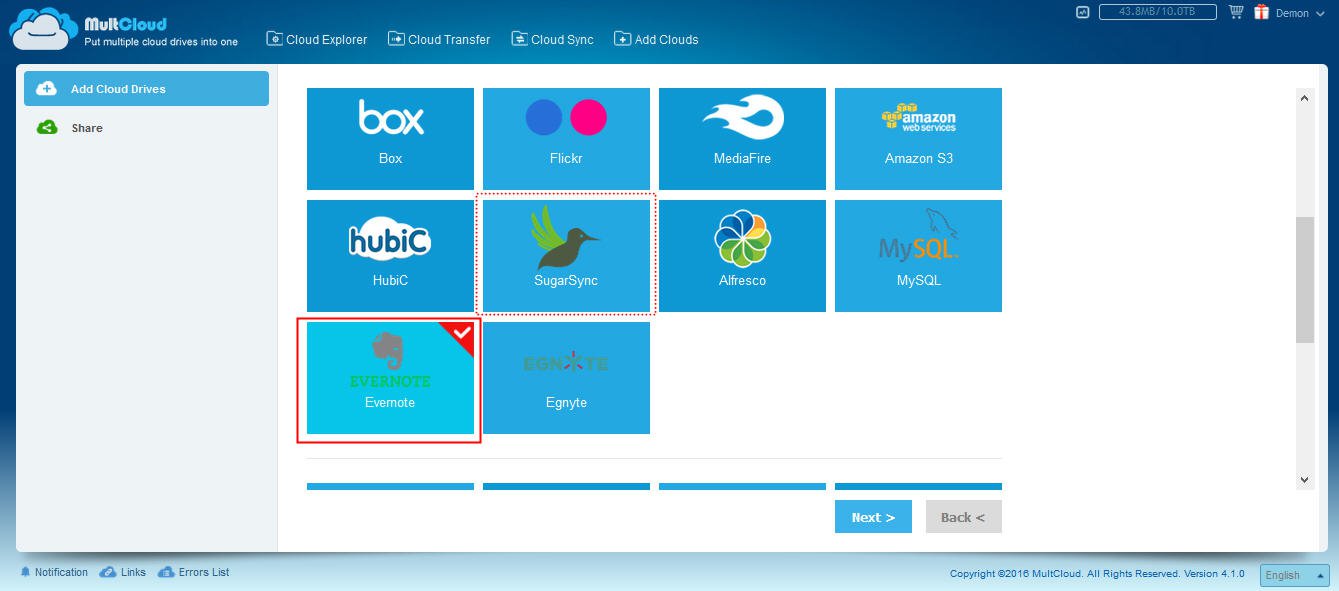
Task: Click the Next button
Action: (x=873, y=517)
